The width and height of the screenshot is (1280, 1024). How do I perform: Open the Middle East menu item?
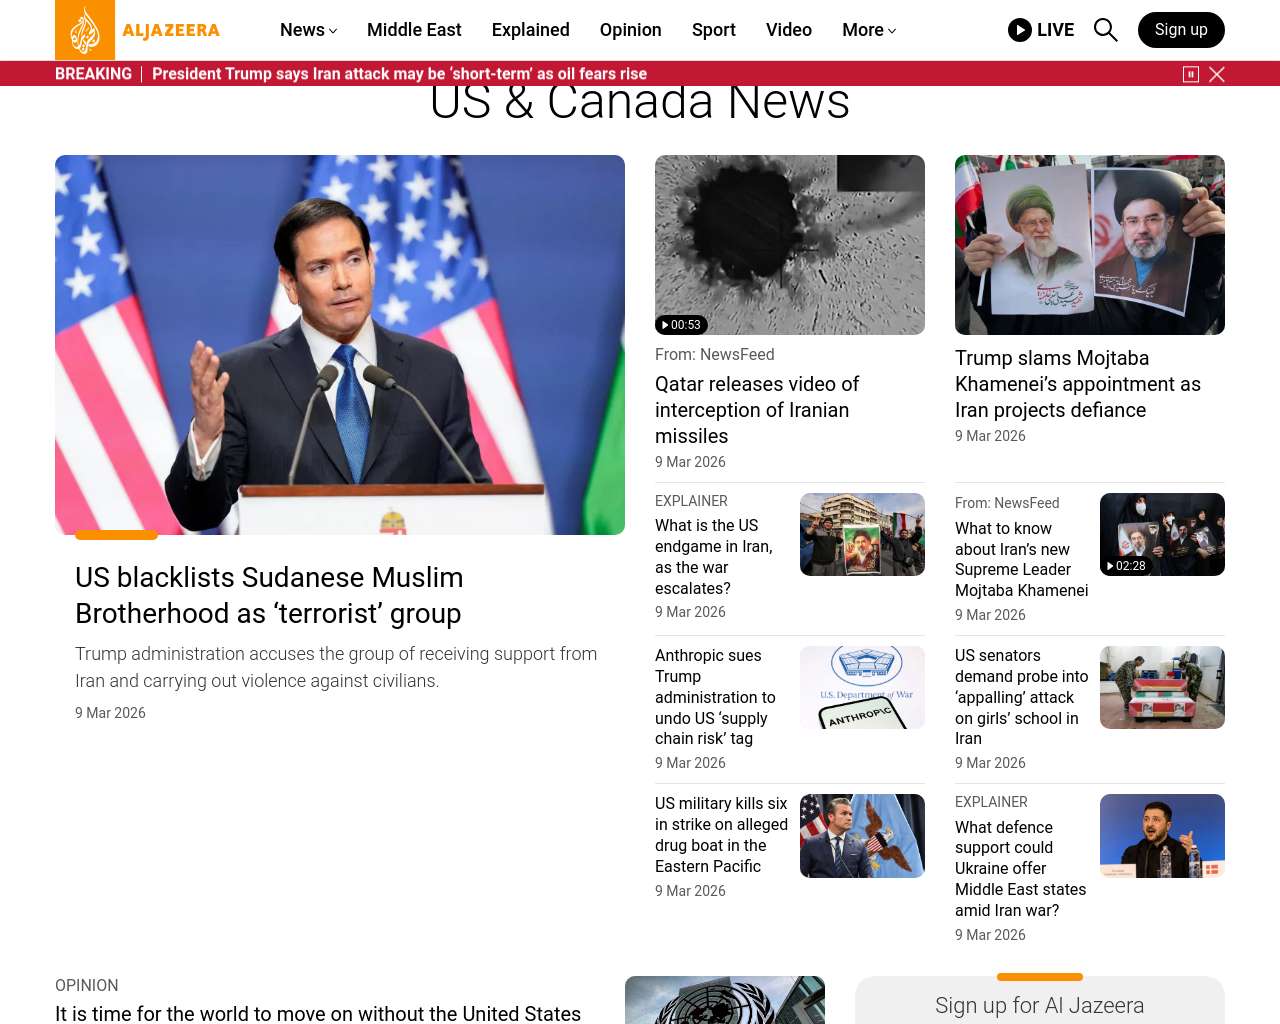pyautogui.click(x=414, y=30)
